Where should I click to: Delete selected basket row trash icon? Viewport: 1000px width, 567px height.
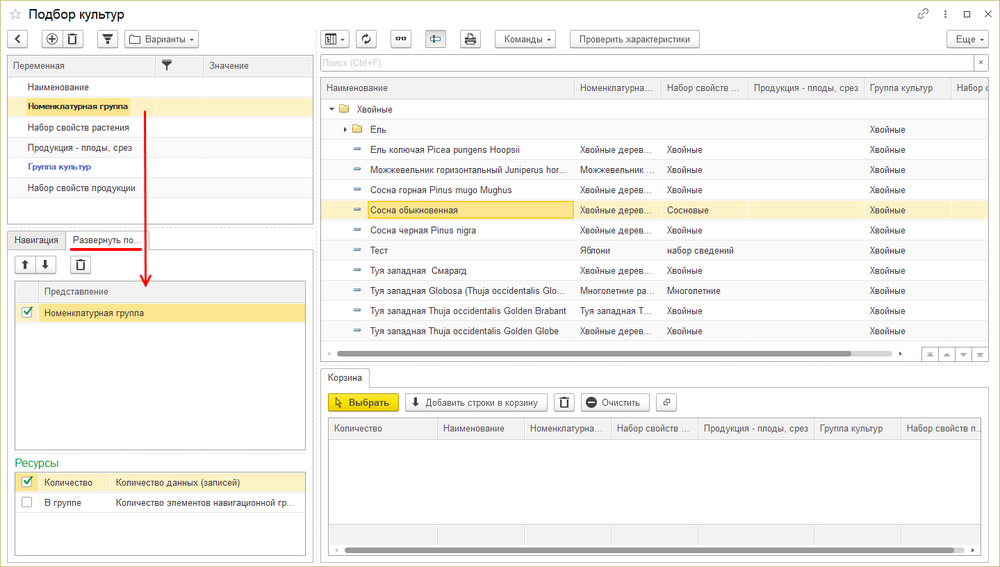pyautogui.click(x=564, y=402)
